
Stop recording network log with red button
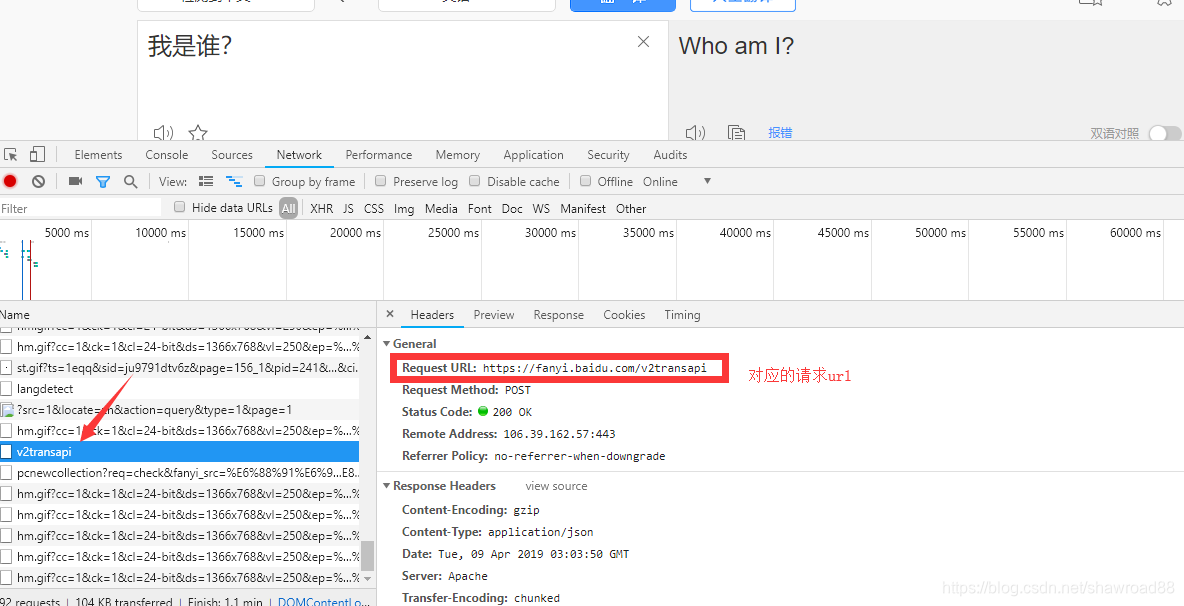[10, 181]
